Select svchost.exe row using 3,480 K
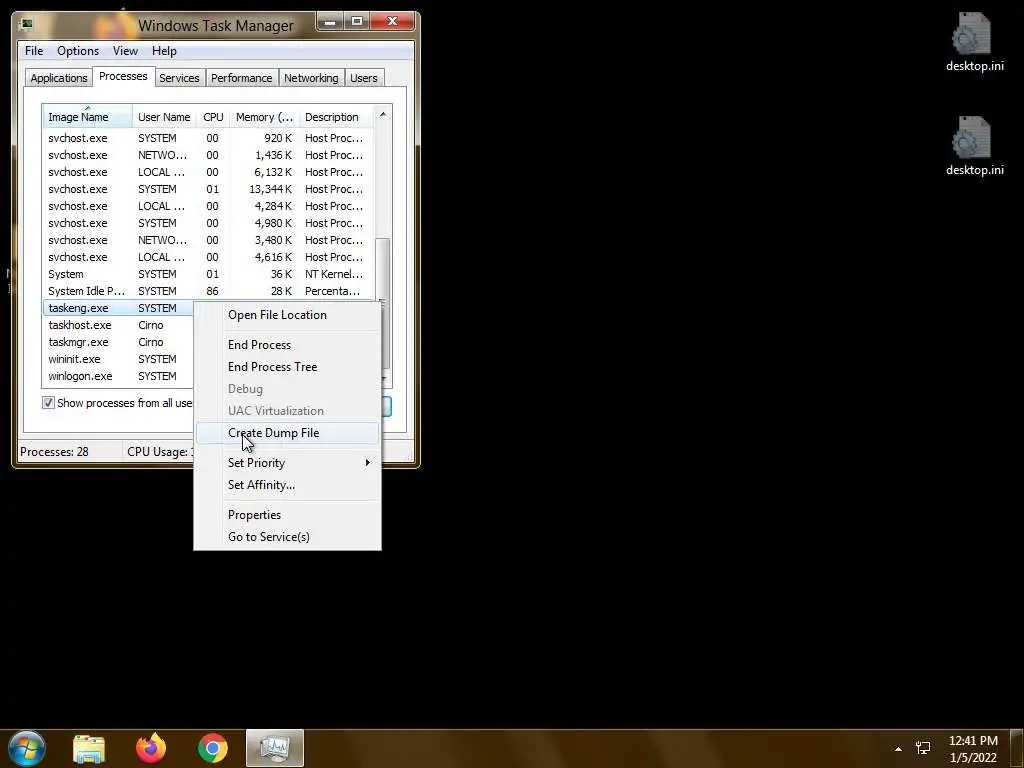 tap(208, 240)
